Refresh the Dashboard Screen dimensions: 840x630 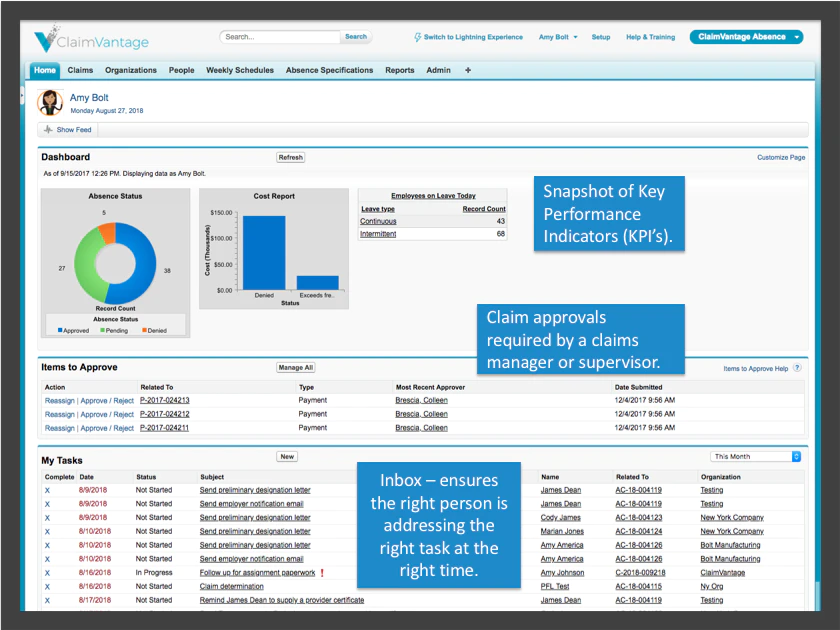[290, 158]
